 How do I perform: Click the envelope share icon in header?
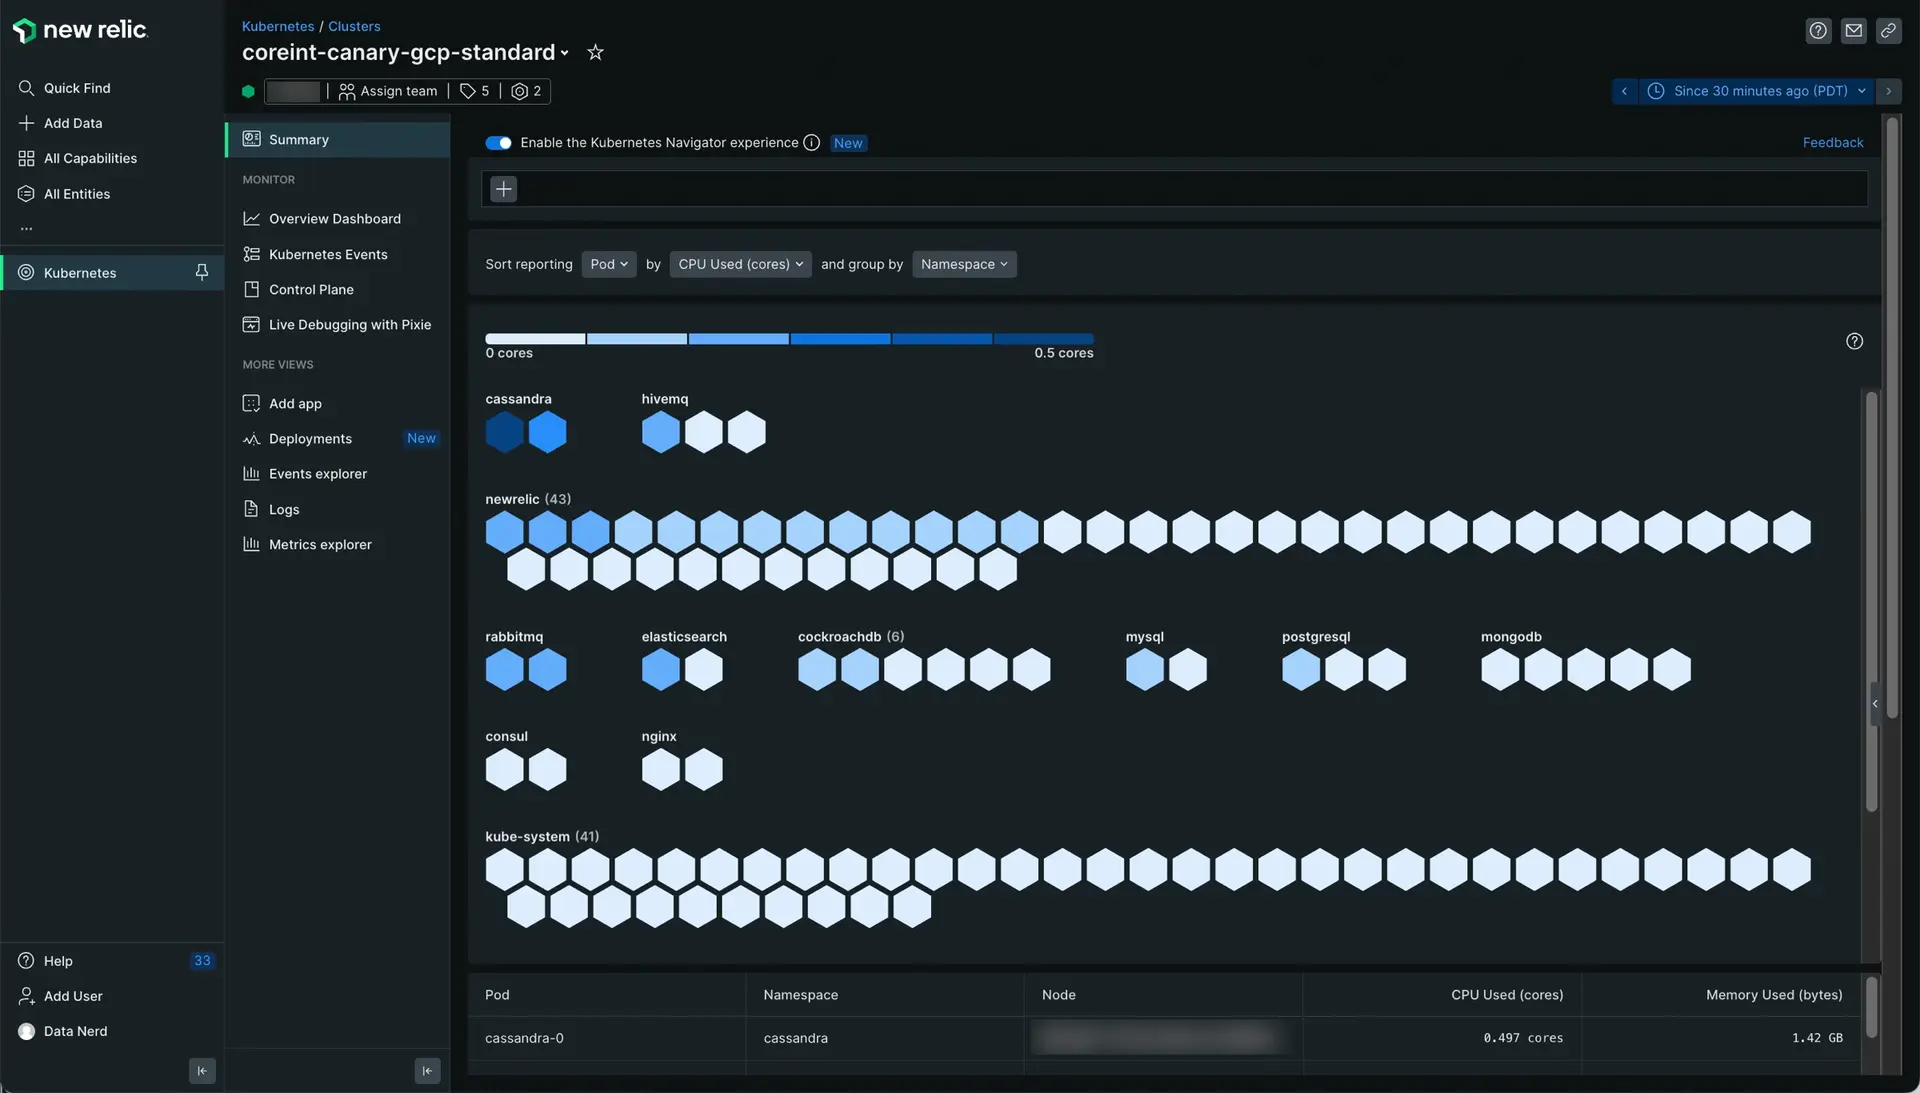[x=1853, y=31]
